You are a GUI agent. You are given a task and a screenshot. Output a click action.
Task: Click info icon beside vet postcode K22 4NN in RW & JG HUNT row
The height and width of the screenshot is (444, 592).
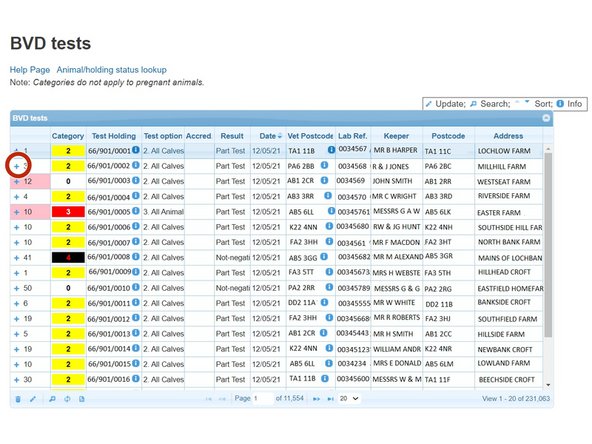coord(329,226)
